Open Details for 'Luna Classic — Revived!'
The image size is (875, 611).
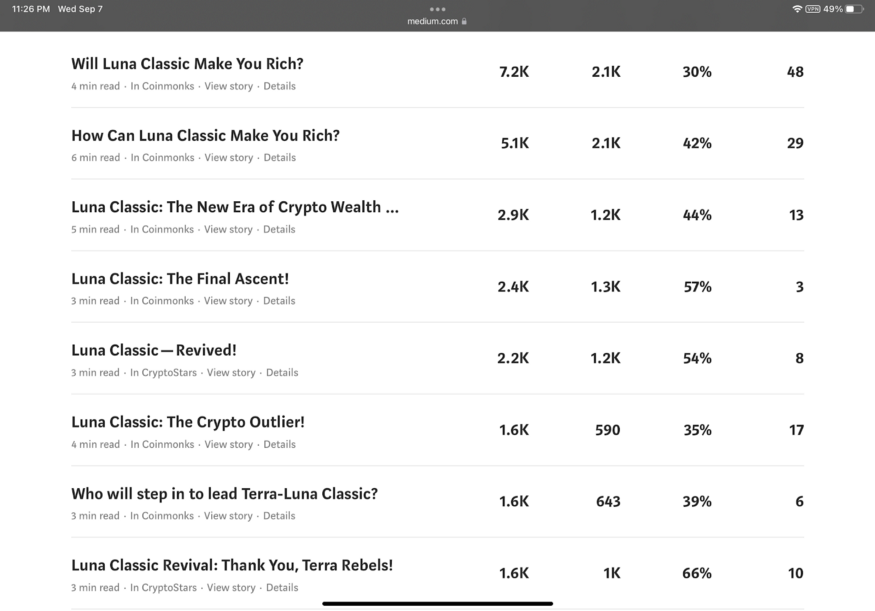(x=282, y=373)
